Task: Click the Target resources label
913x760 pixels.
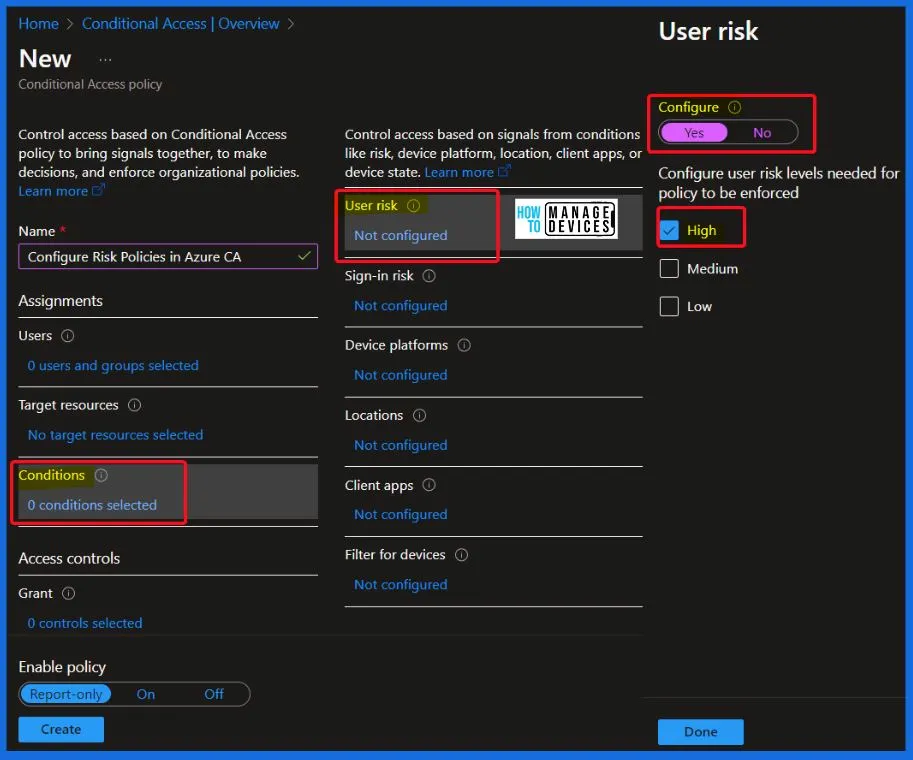Action: [x=68, y=405]
